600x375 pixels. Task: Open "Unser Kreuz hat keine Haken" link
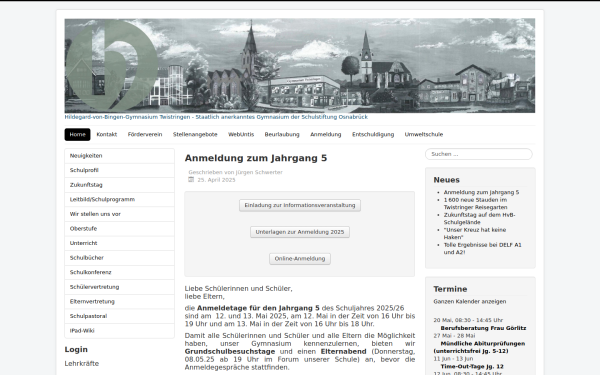pos(475,233)
